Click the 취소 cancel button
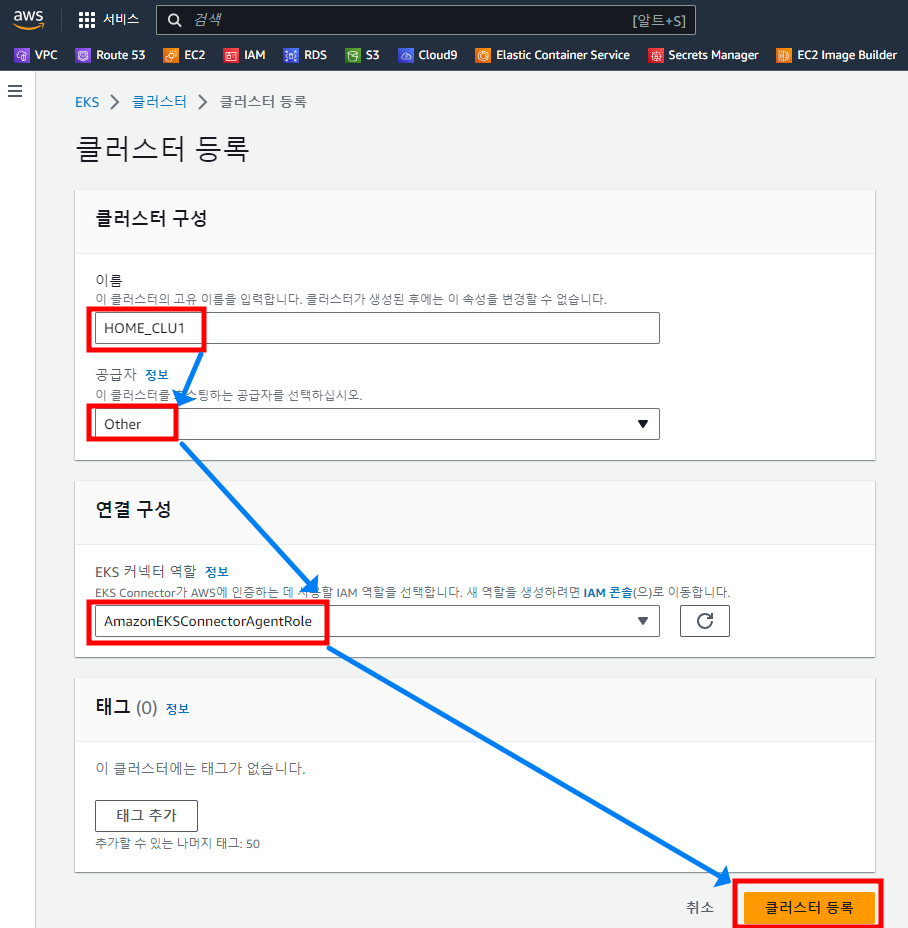 700,907
